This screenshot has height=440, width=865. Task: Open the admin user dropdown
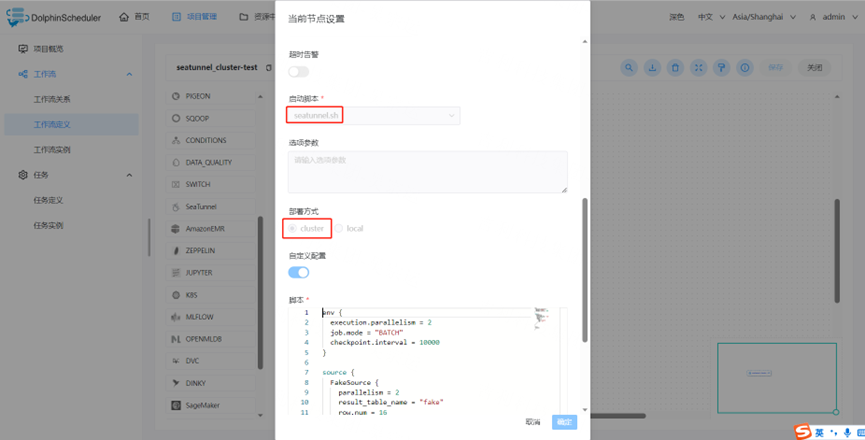(833, 17)
